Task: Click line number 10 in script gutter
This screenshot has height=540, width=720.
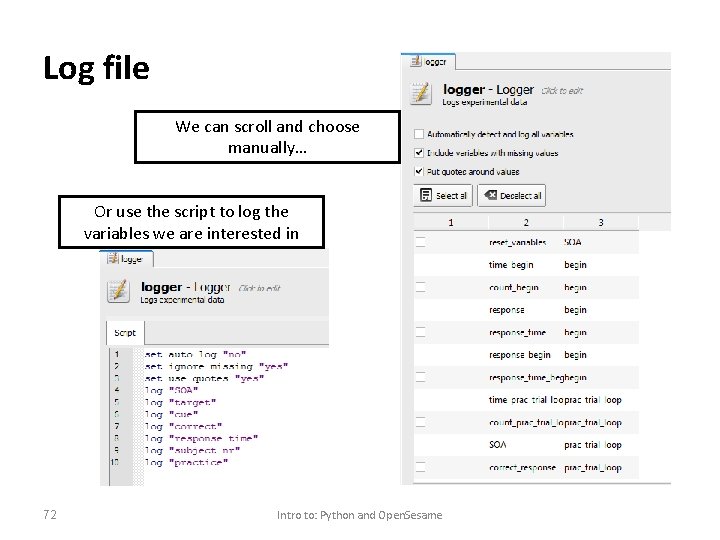Action: (115, 462)
